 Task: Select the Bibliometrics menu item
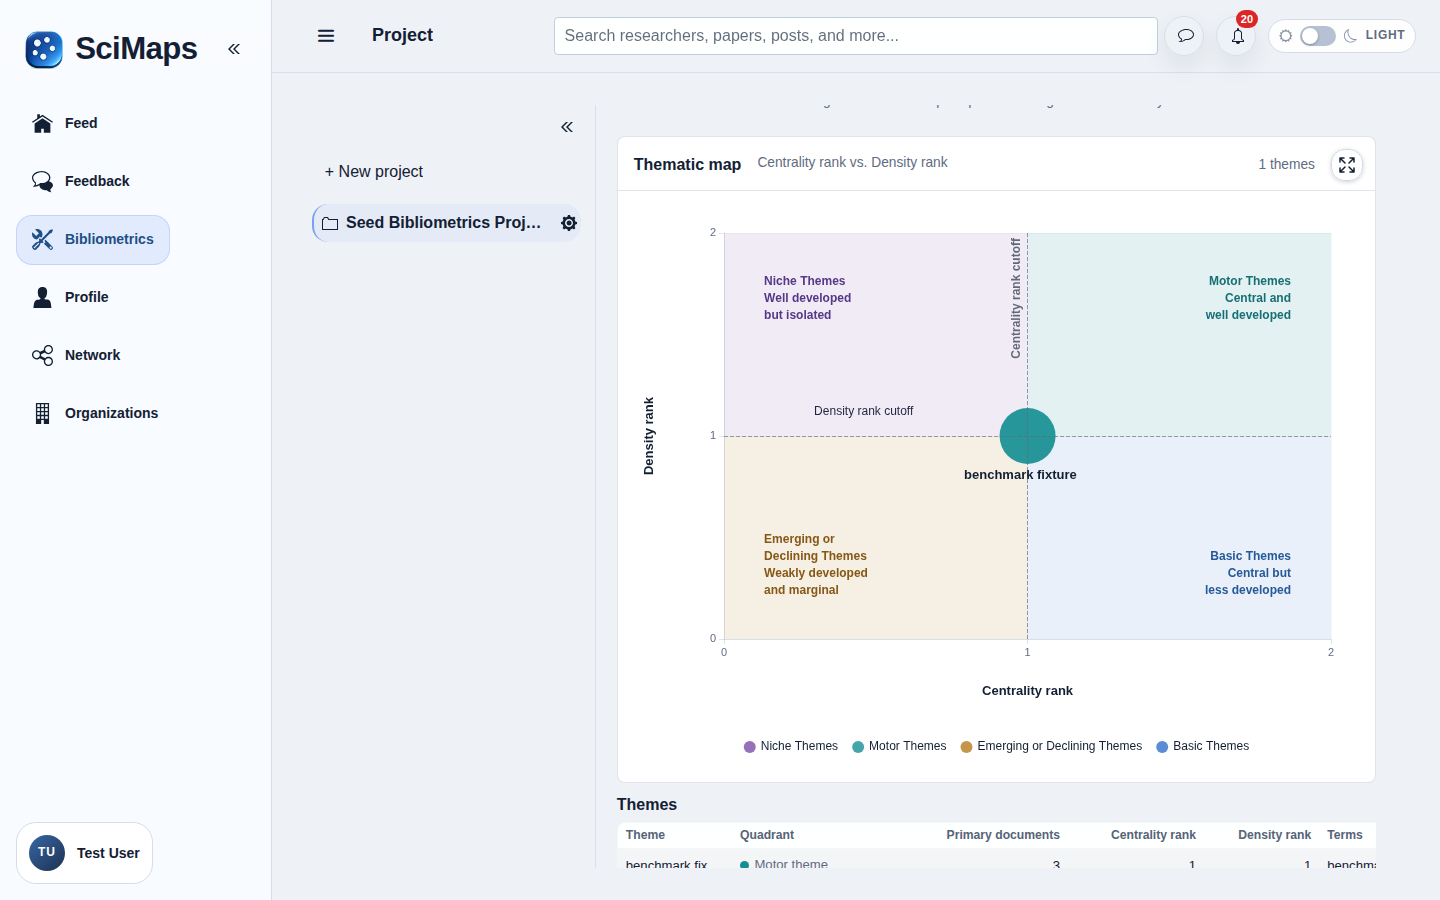point(93,239)
